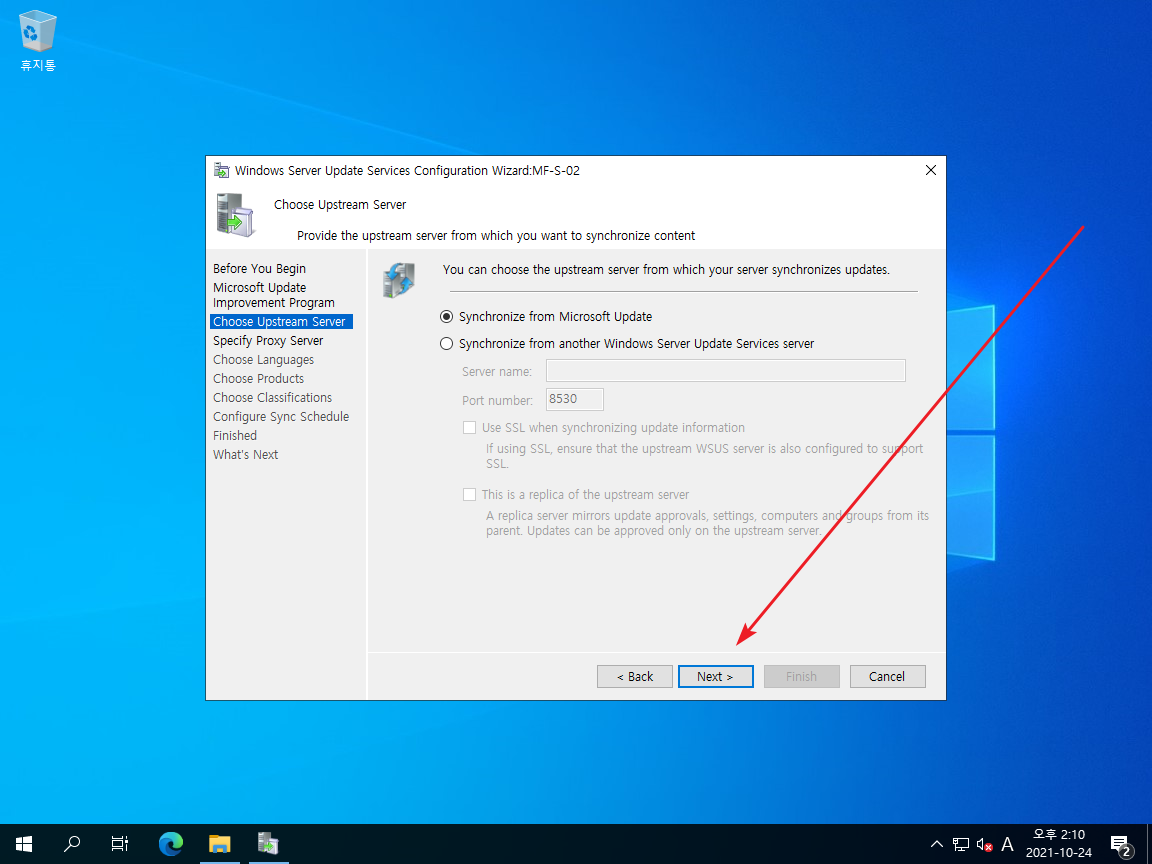Check This is a replica of upstream server
Screen dimensions: 1152x864
click(x=576, y=494)
